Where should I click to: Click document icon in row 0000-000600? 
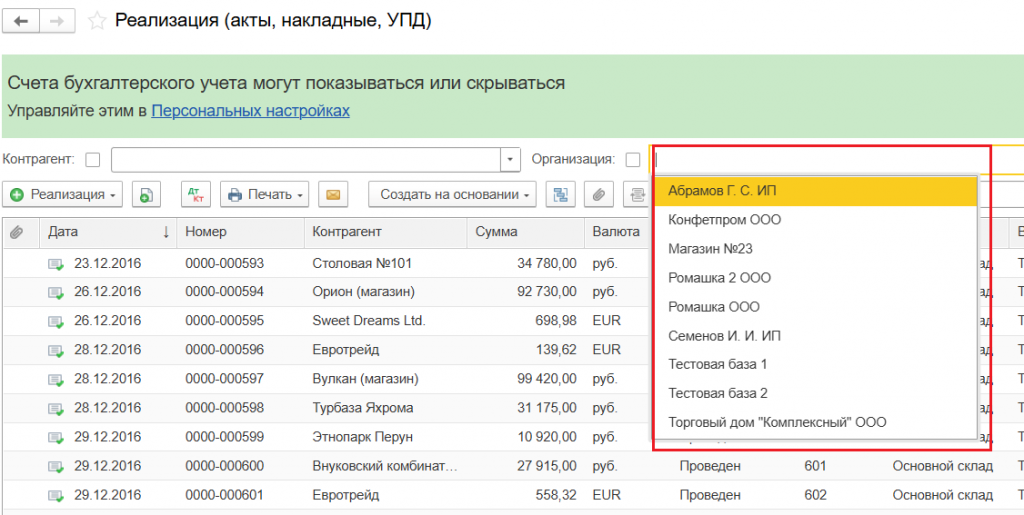pyautogui.click(x=56, y=467)
